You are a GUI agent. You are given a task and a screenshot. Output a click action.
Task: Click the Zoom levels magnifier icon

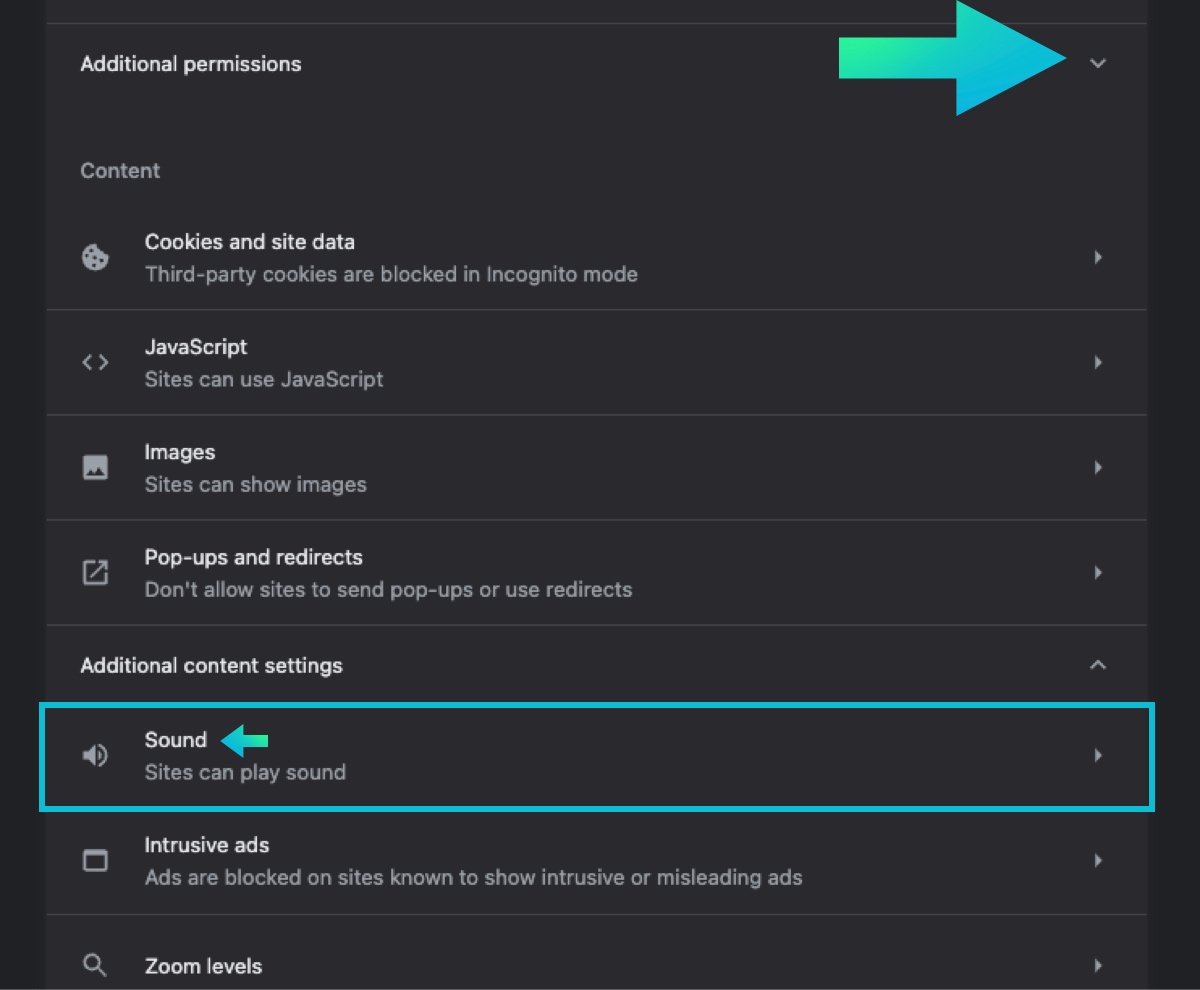pos(95,965)
